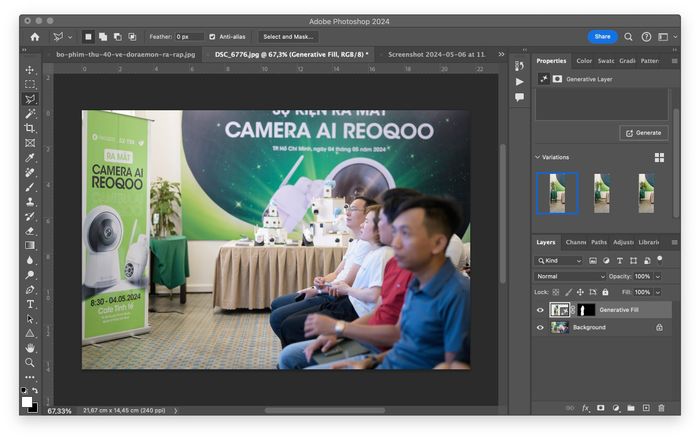Select the Triangle shape tool
The height and width of the screenshot is (439, 700).
click(30, 333)
